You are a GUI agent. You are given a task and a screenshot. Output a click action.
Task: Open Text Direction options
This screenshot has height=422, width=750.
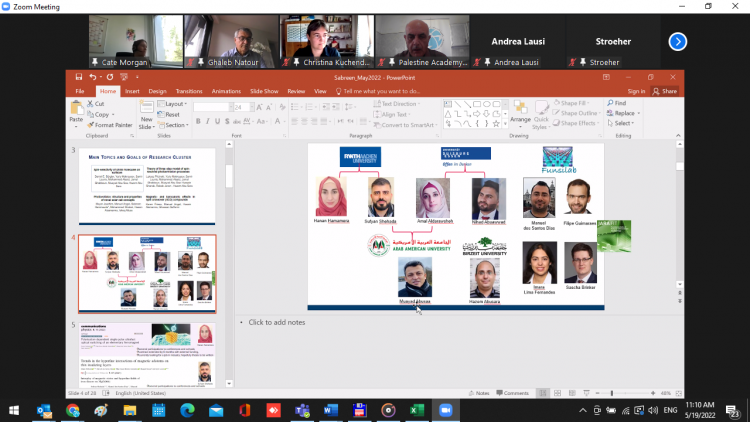[397, 104]
